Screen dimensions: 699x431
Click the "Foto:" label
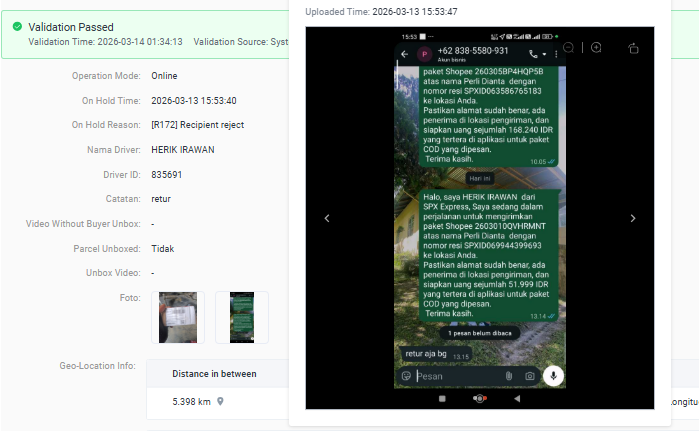[x=130, y=298]
